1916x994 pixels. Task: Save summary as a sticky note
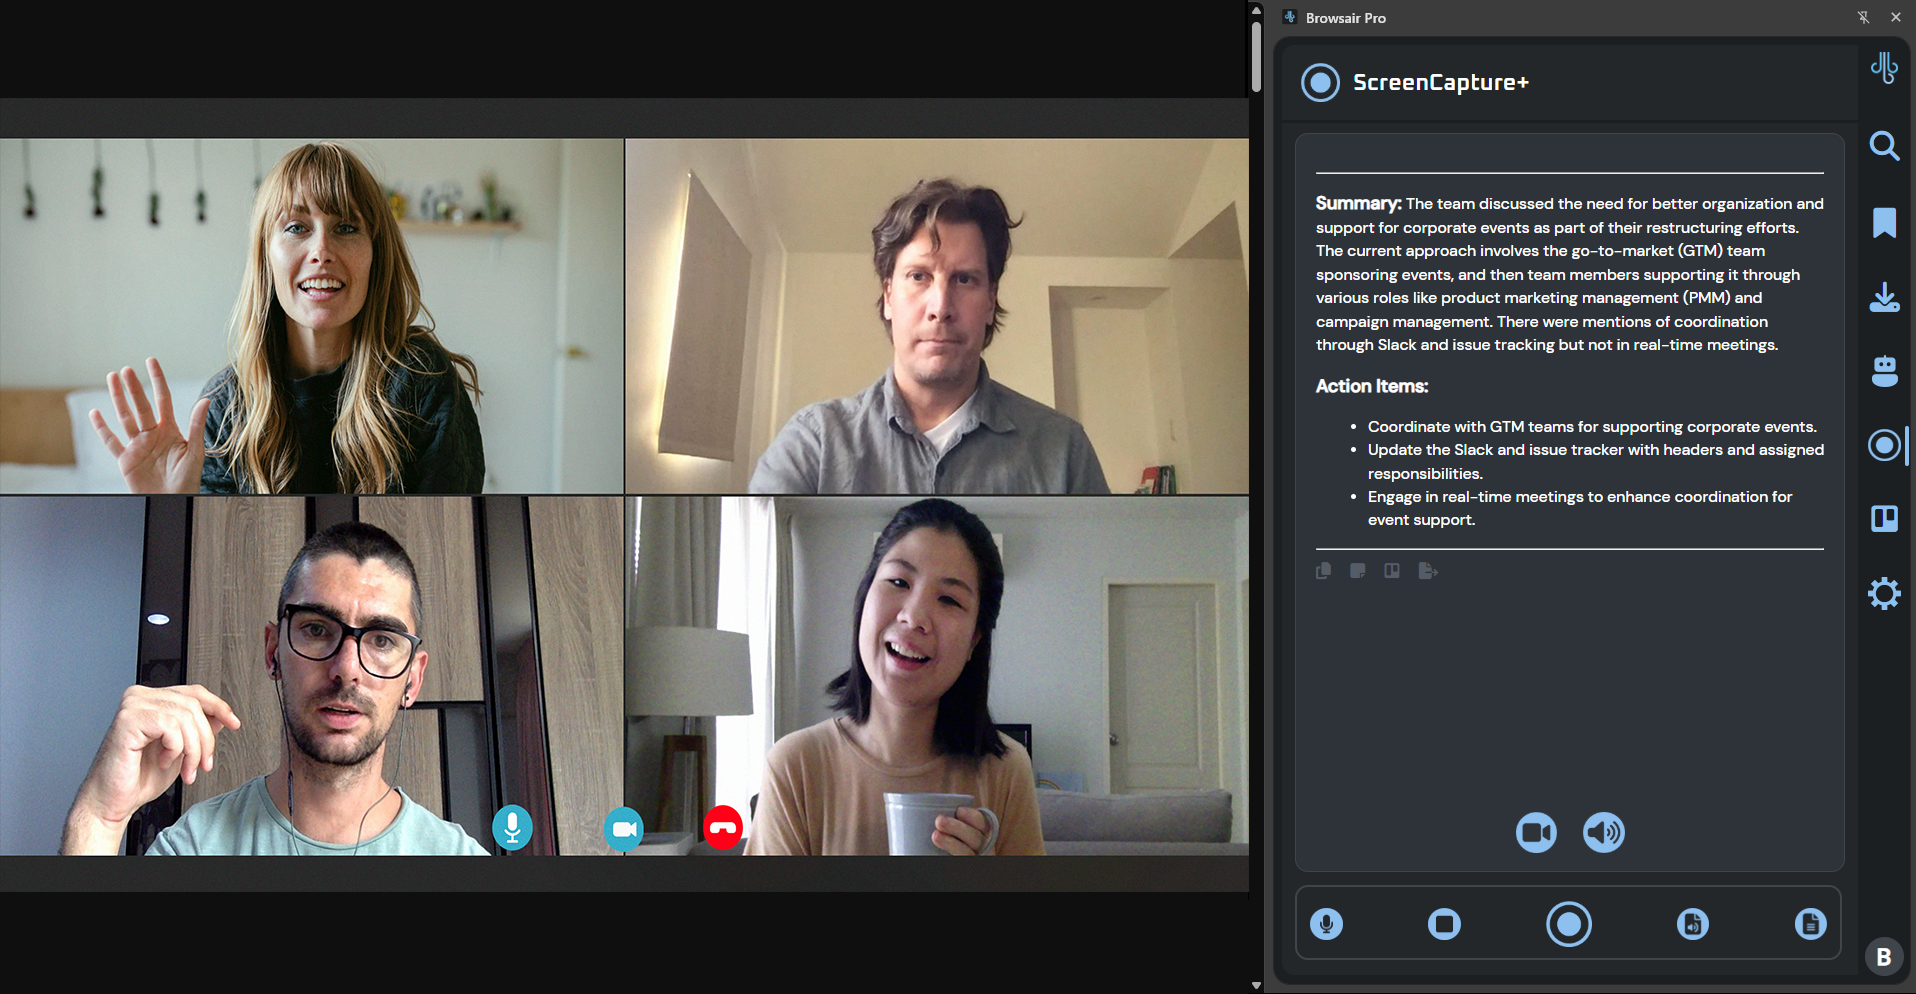pos(1357,571)
